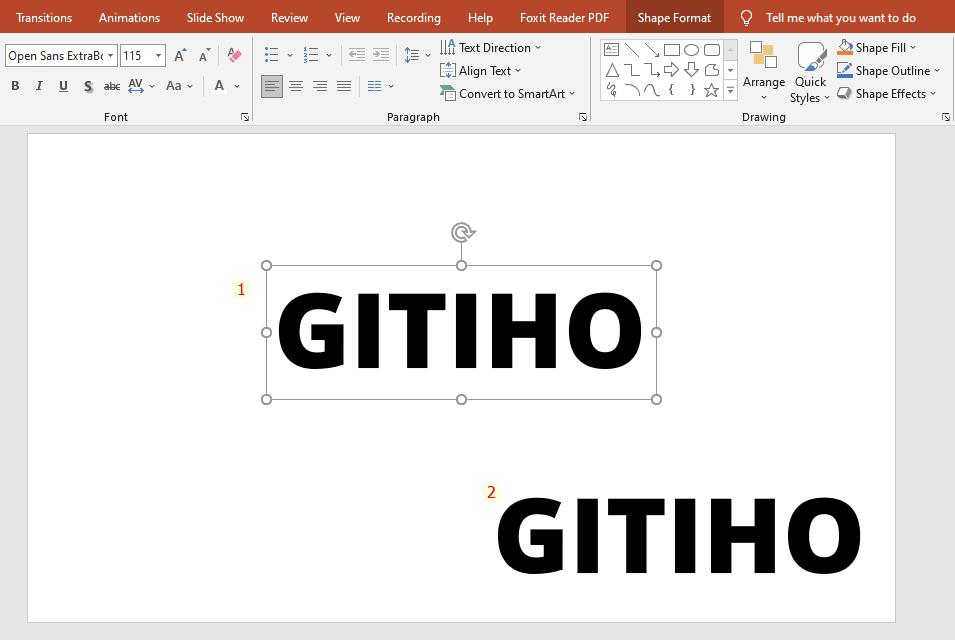Click Tell me what you want to do
The height and width of the screenshot is (640, 955).
(840, 17)
